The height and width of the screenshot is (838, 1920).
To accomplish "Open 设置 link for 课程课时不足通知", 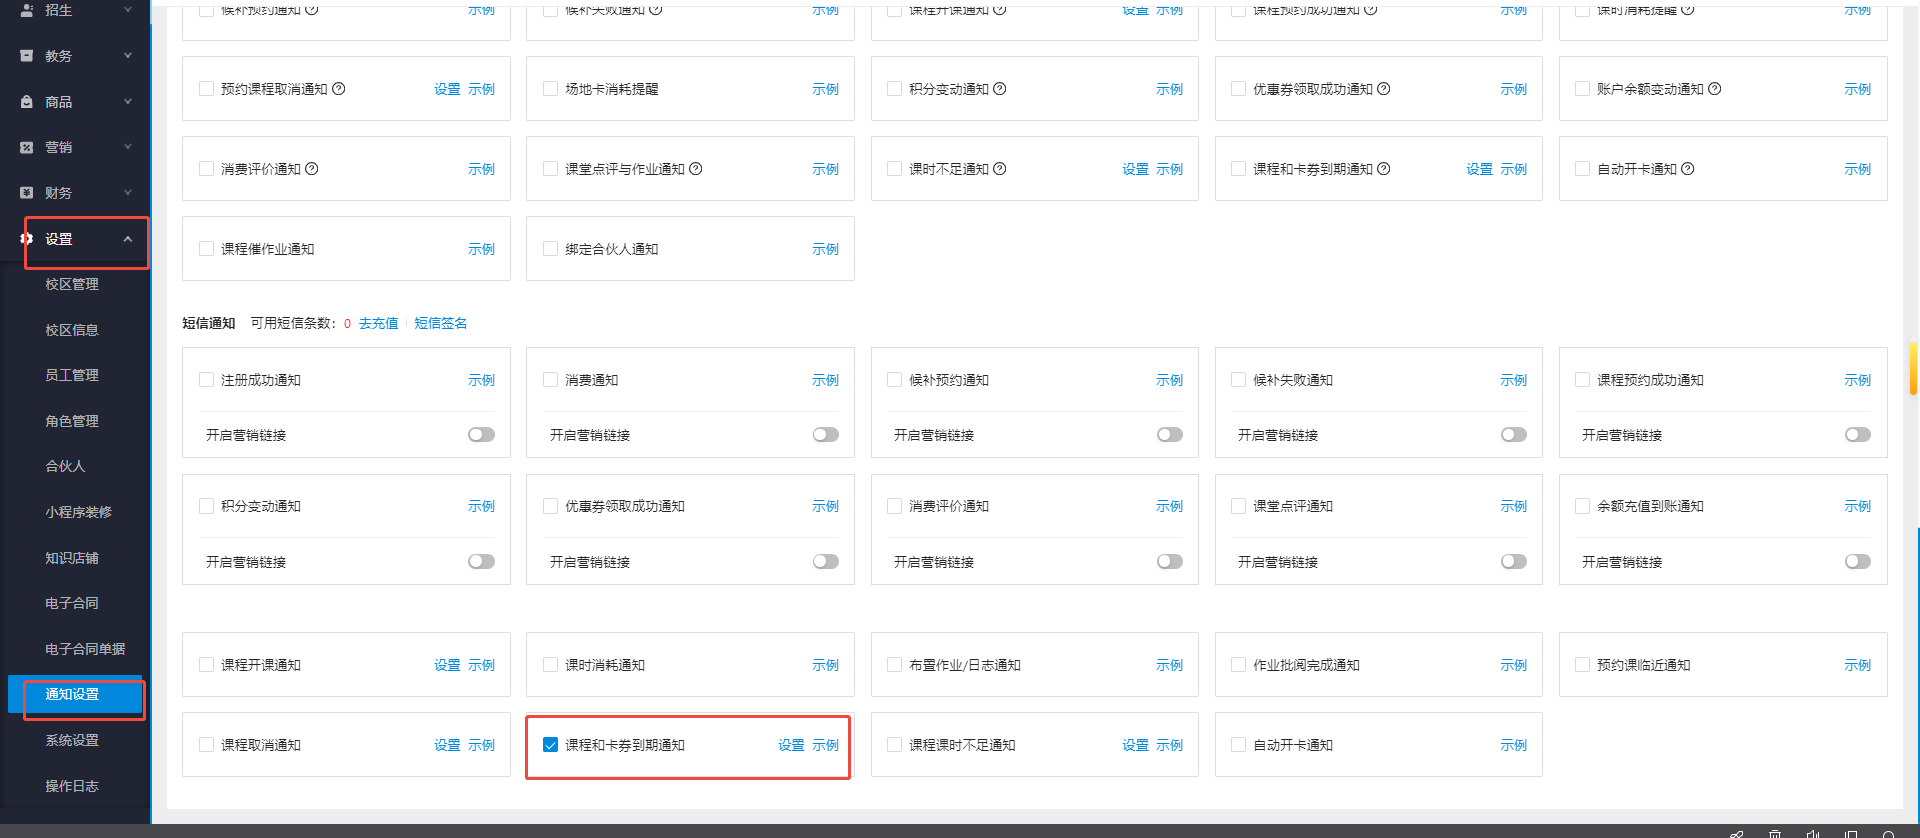I will point(1135,745).
